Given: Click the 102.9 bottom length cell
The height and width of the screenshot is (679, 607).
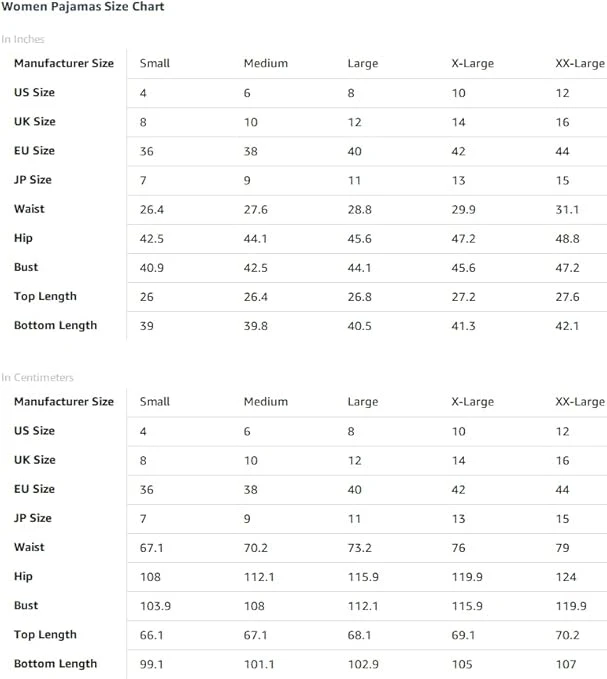Looking at the screenshot, I should pos(363,663).
